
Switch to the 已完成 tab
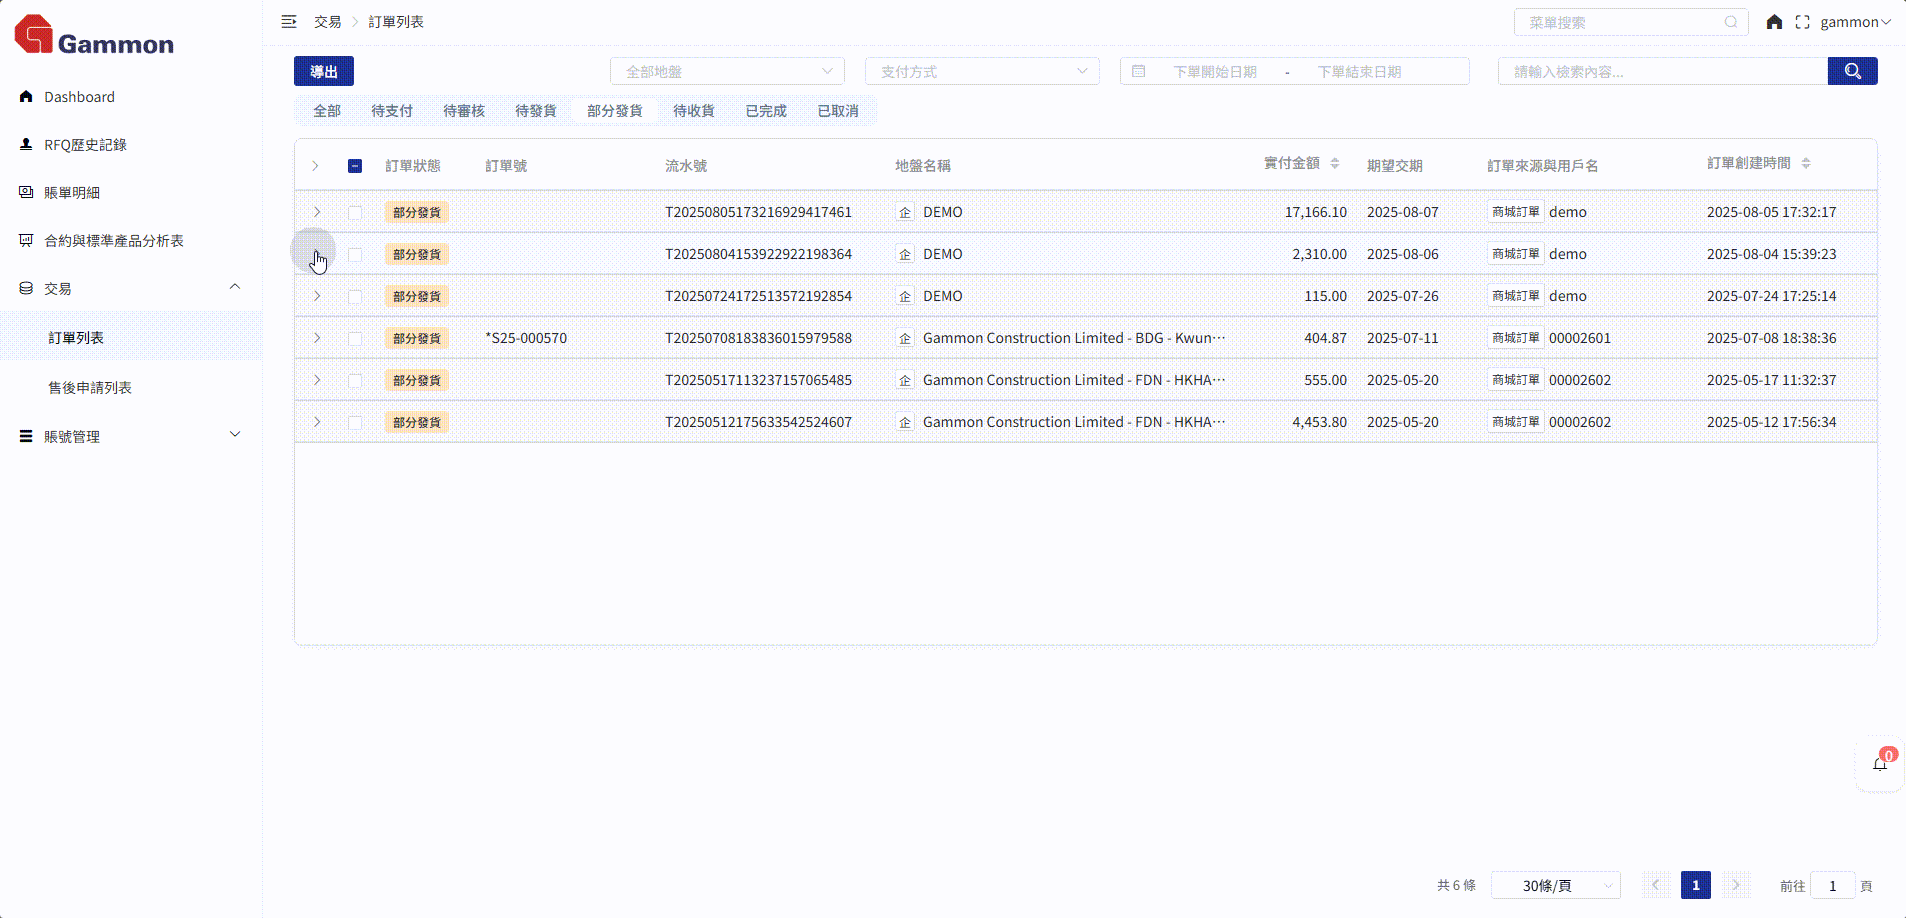pos(765,111)
